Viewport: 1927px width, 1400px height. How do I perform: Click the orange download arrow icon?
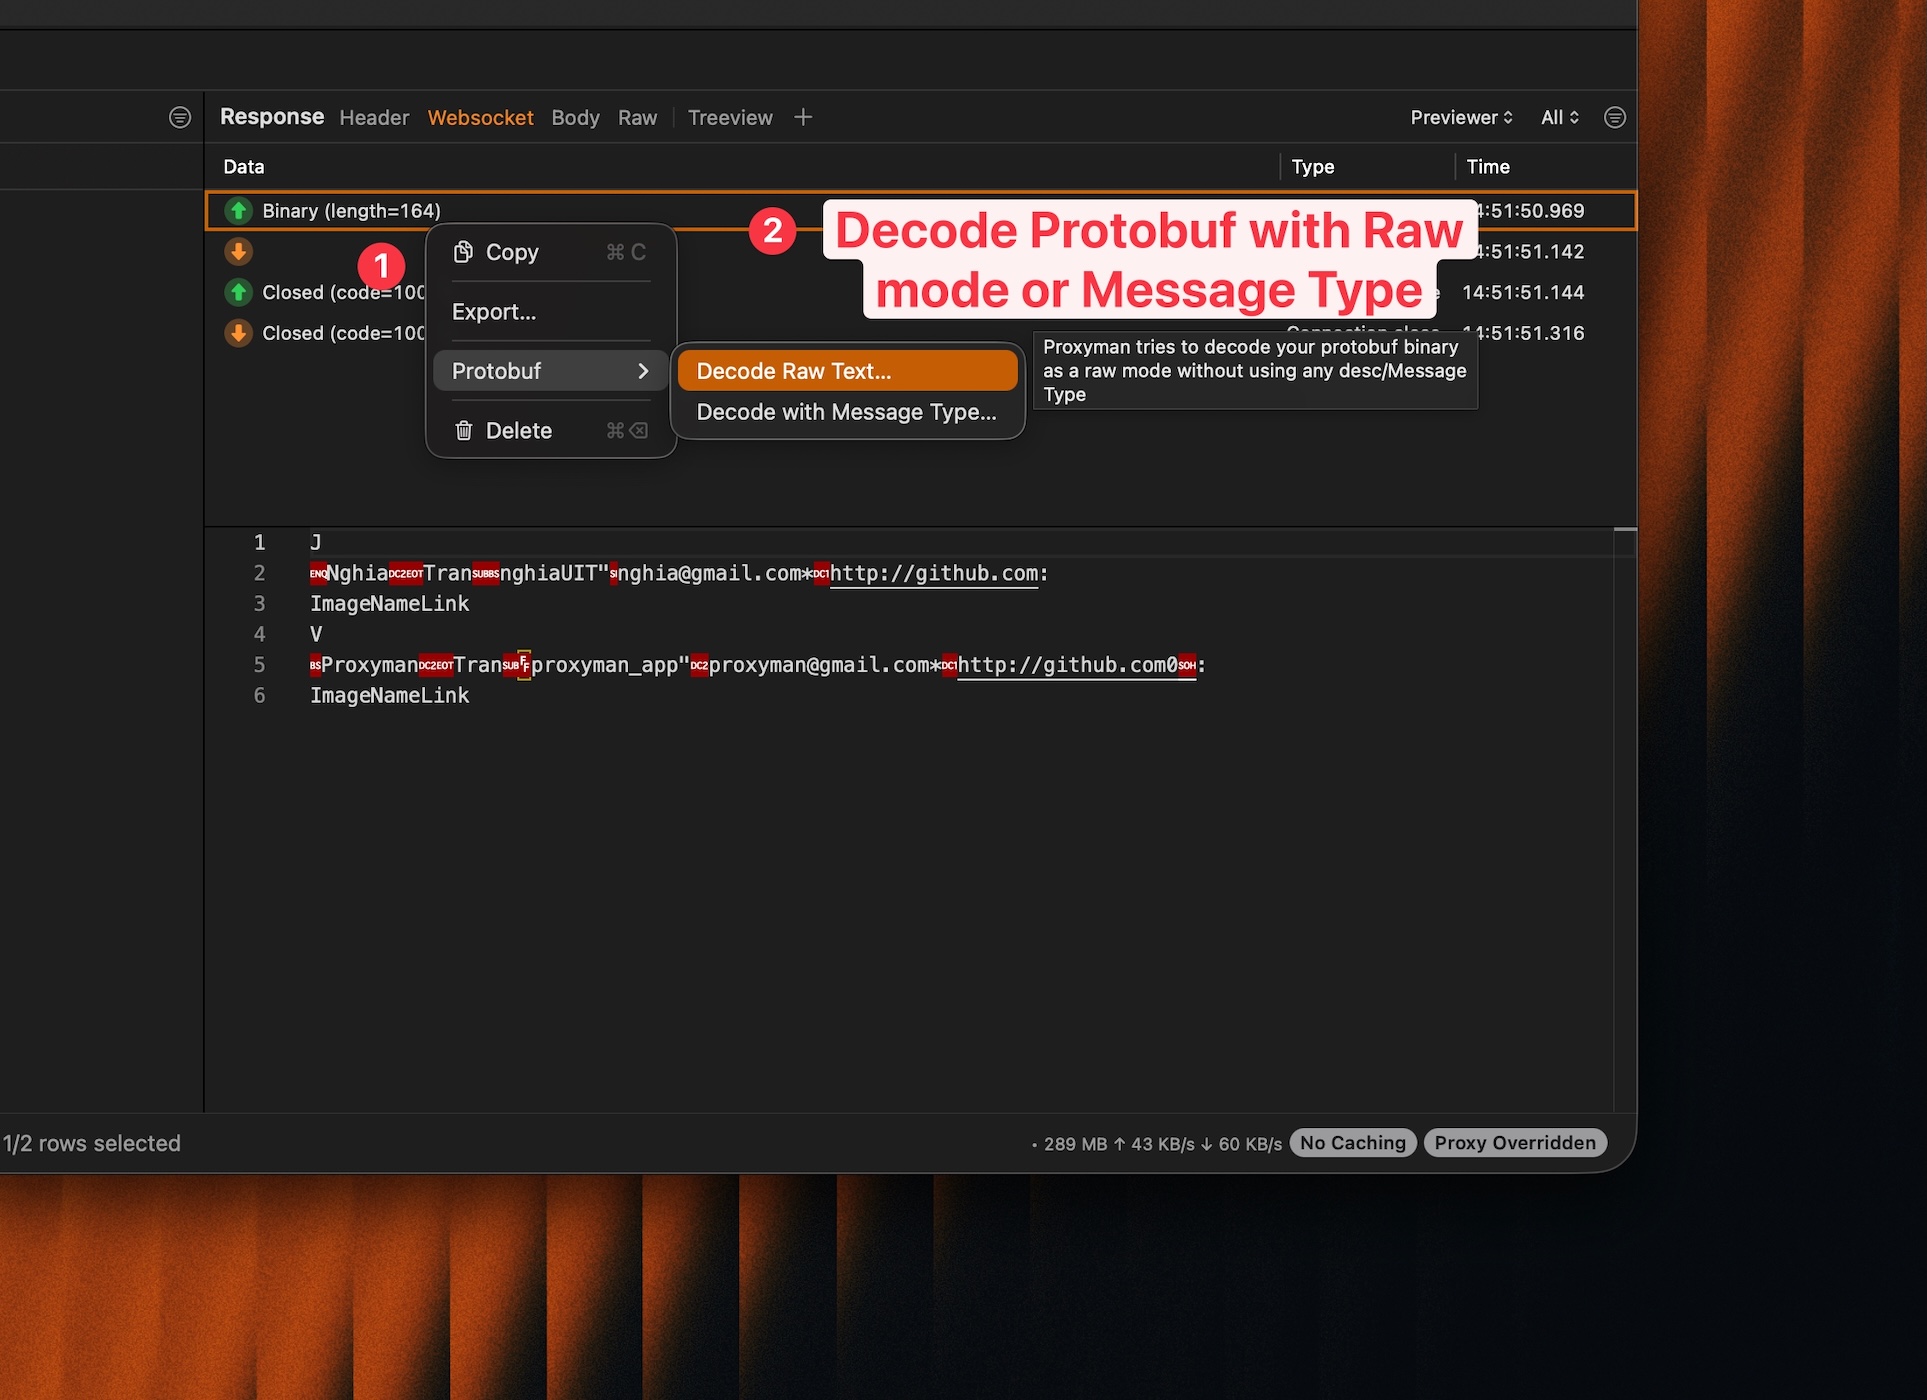pos(238,251)
